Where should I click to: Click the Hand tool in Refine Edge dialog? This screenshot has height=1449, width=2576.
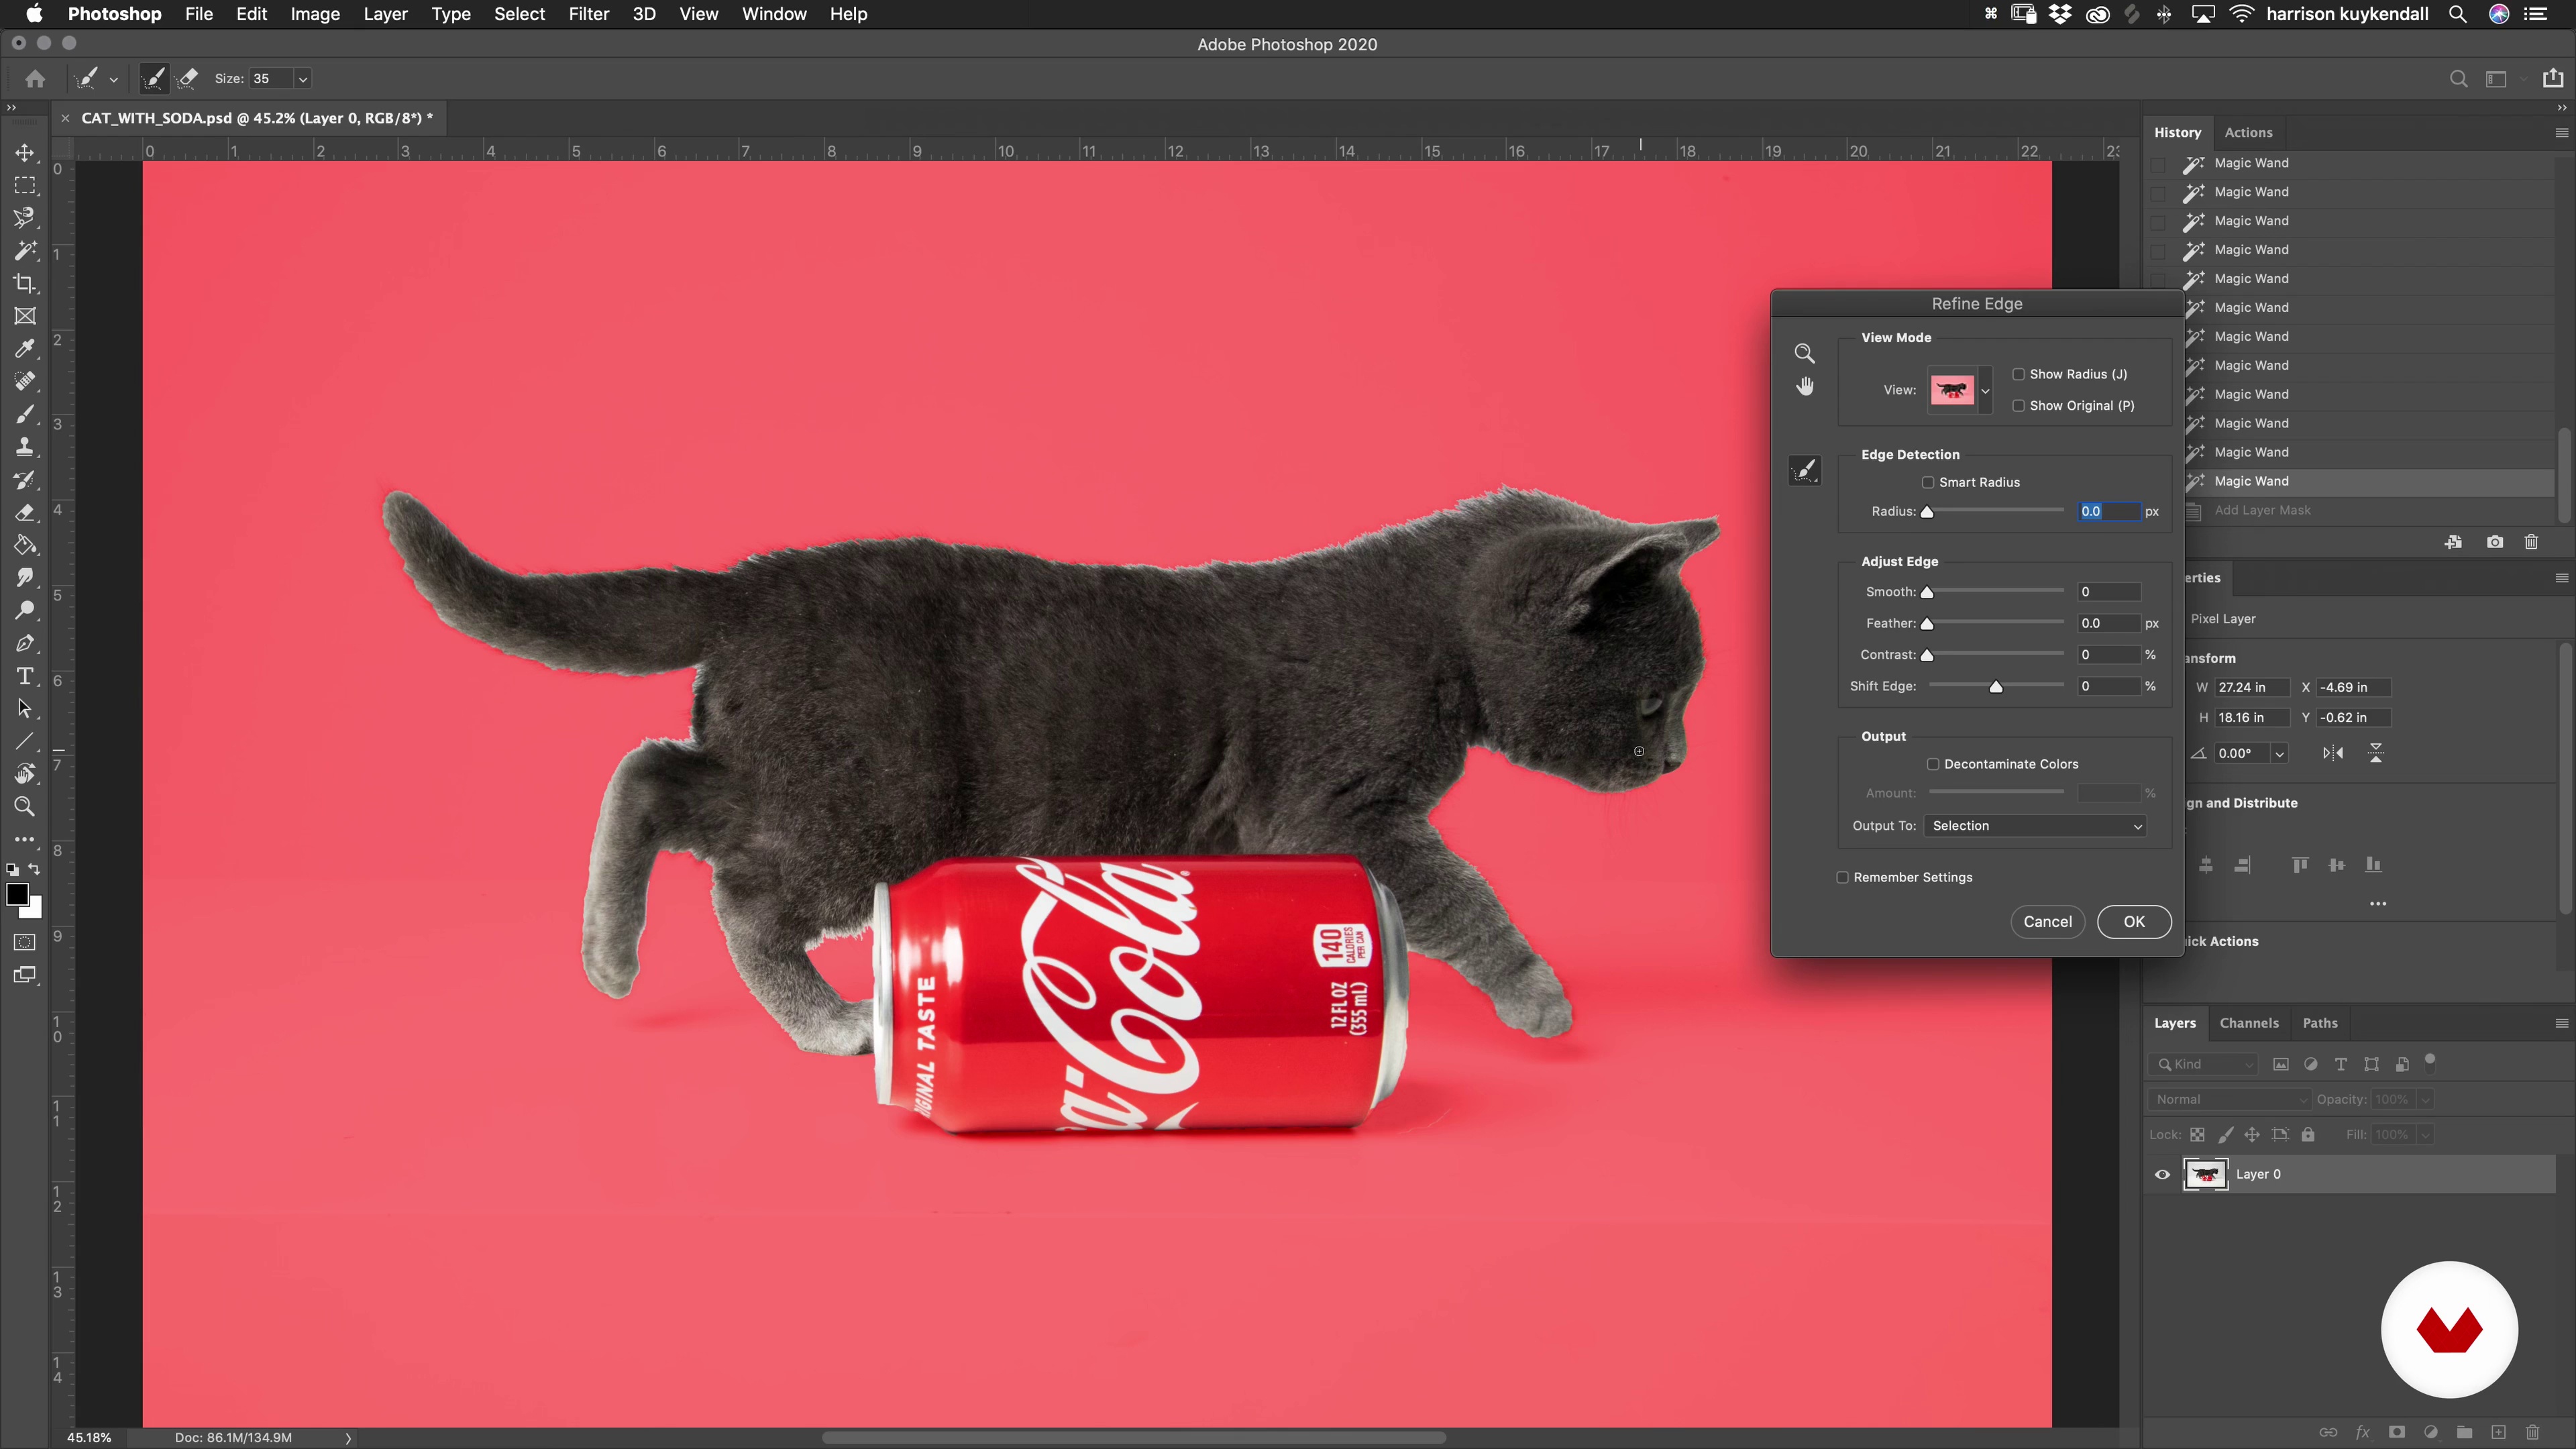coord(1804,386)
